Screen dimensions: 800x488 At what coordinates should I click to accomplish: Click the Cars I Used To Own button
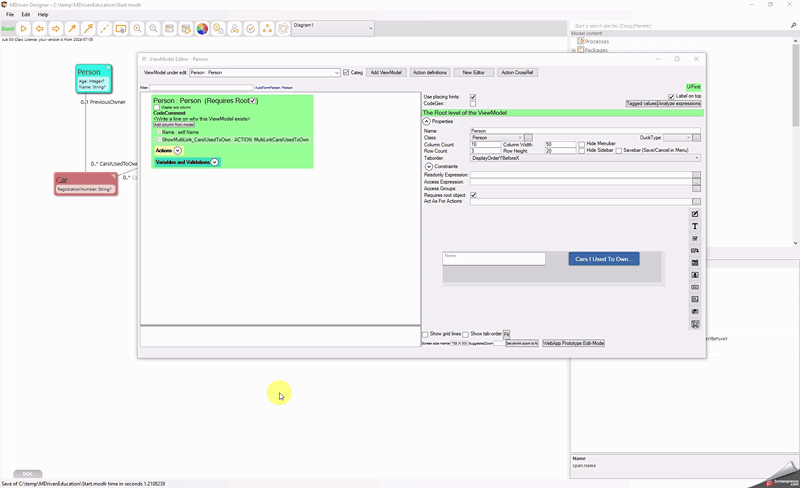click(x=603, y=259)
